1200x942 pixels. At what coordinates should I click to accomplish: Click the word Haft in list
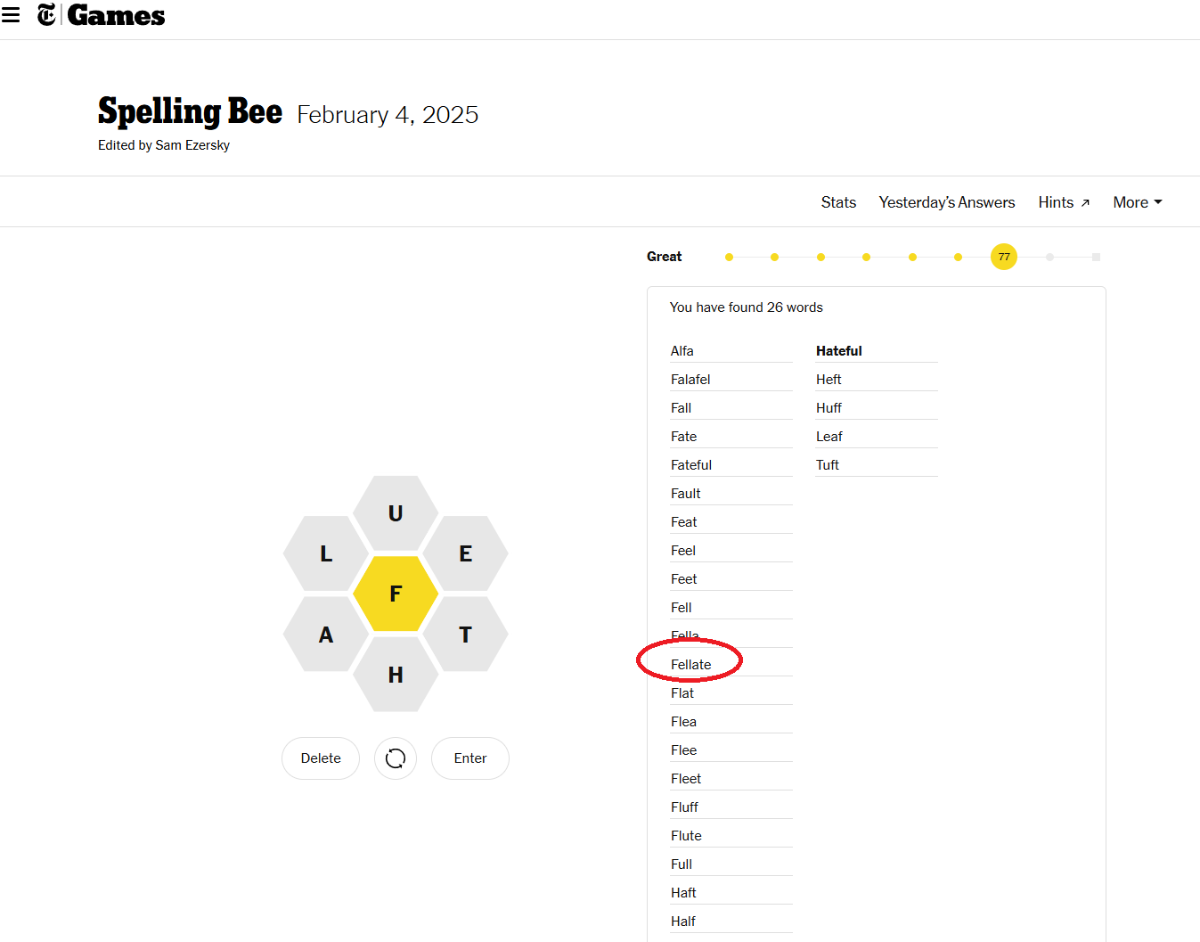click(684, 893)
